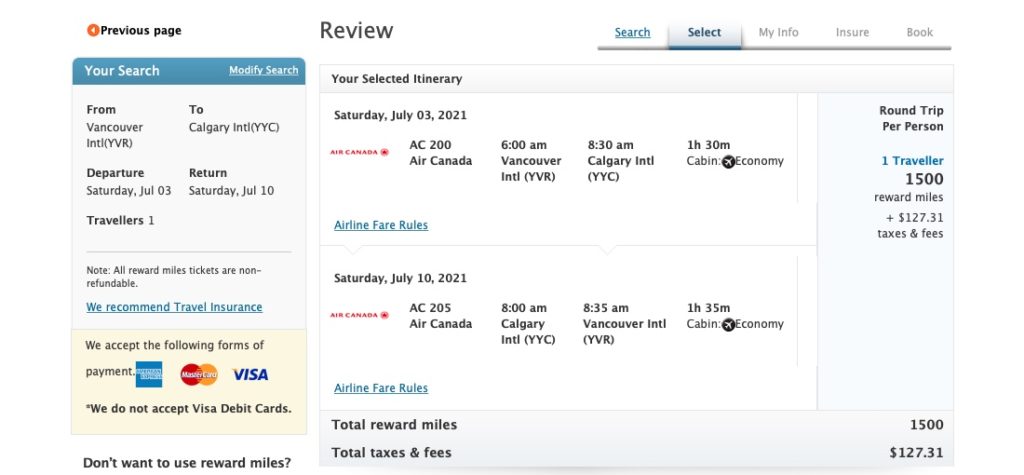Go back using Previous page link

click(141, 30)
